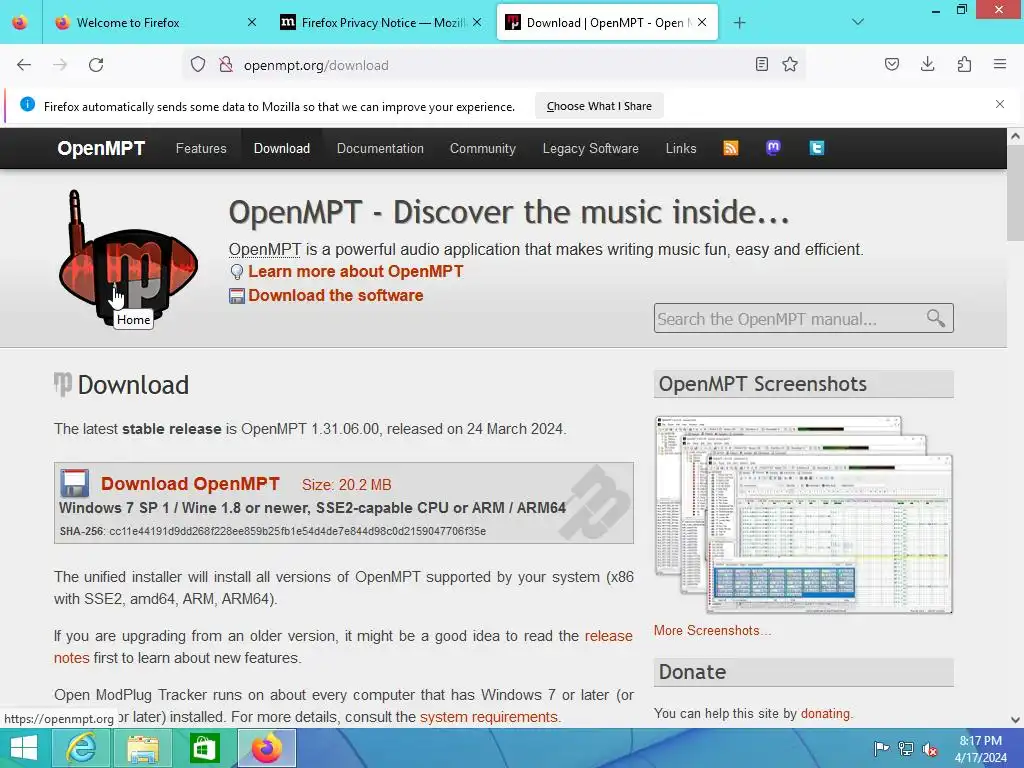The image size is (1024, 768).
Task: Reload the current page
Action: pos(96,65)
